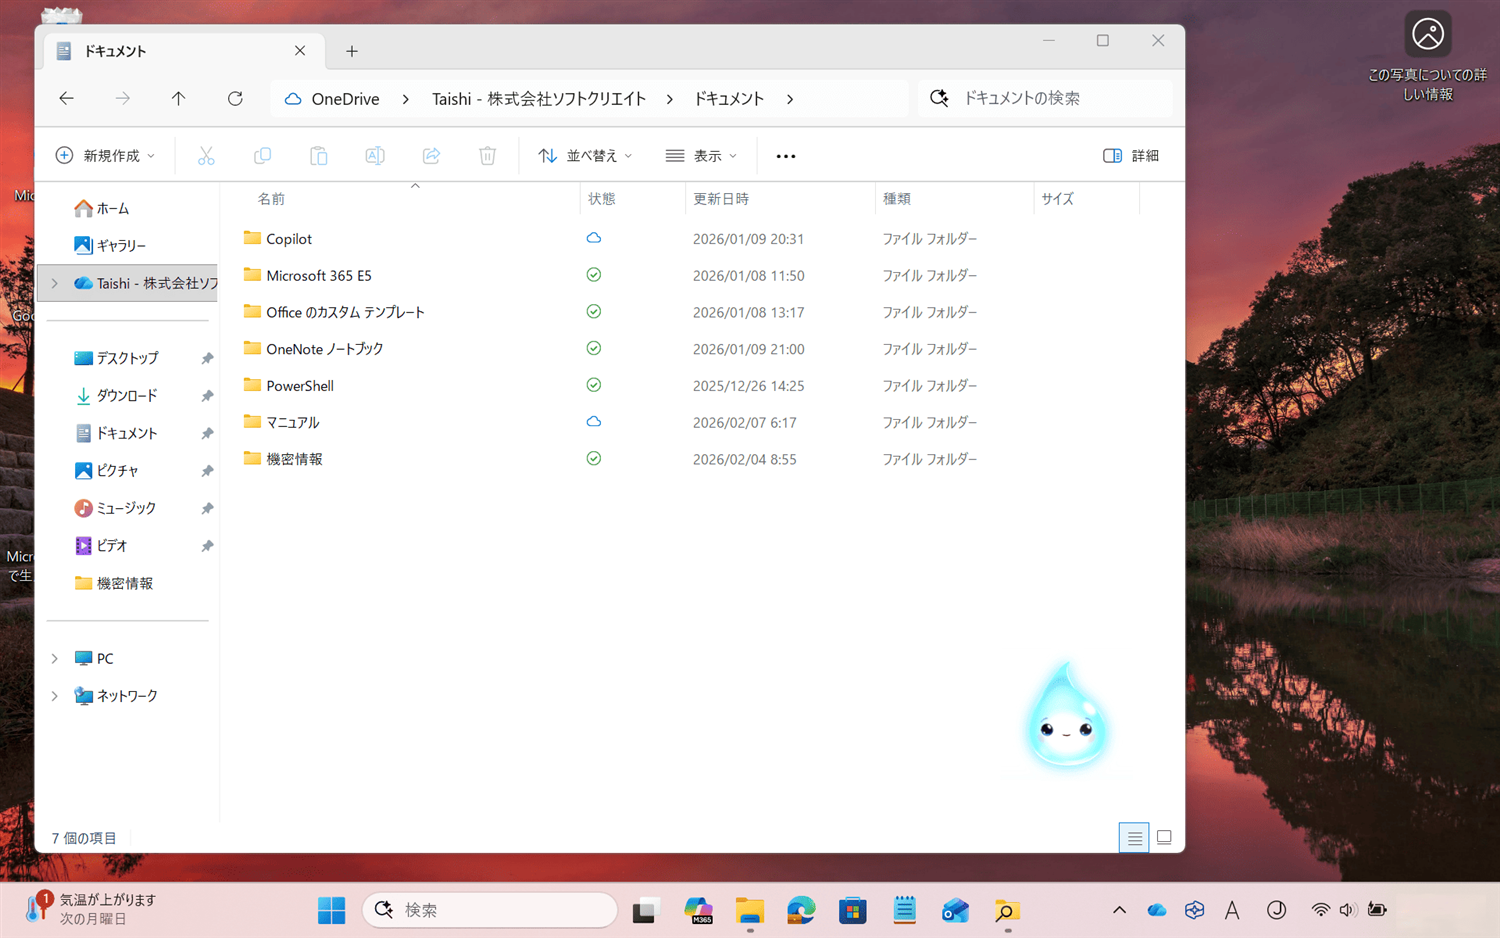This screenshot has height=938, width=1500.
Task: Switch to large thumbnails view icon
Action: click(x=1164, y=838)
